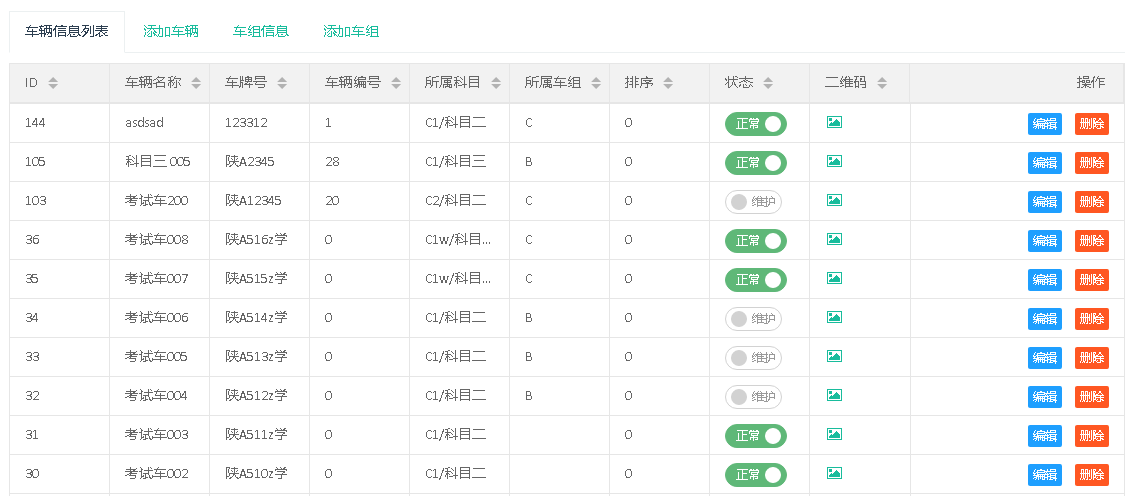Switch 考试车200 from 维护 status
The height and width of the screenshot is (496, 1133).
(753, 201)
